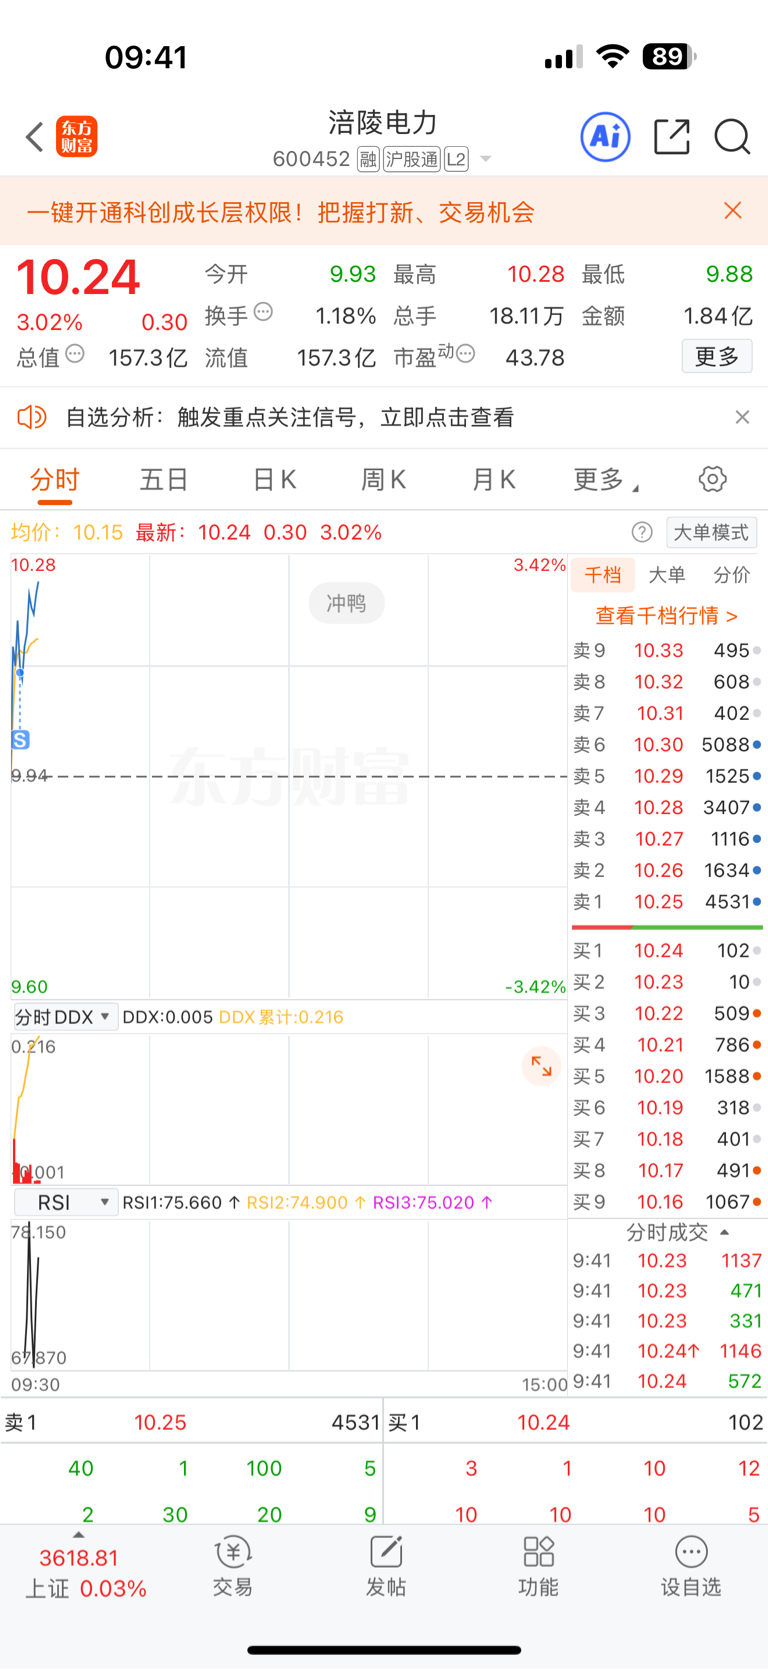Toggle 大单模式 button
Viewport: 768px width, 1669px height.
coord(711,532)
